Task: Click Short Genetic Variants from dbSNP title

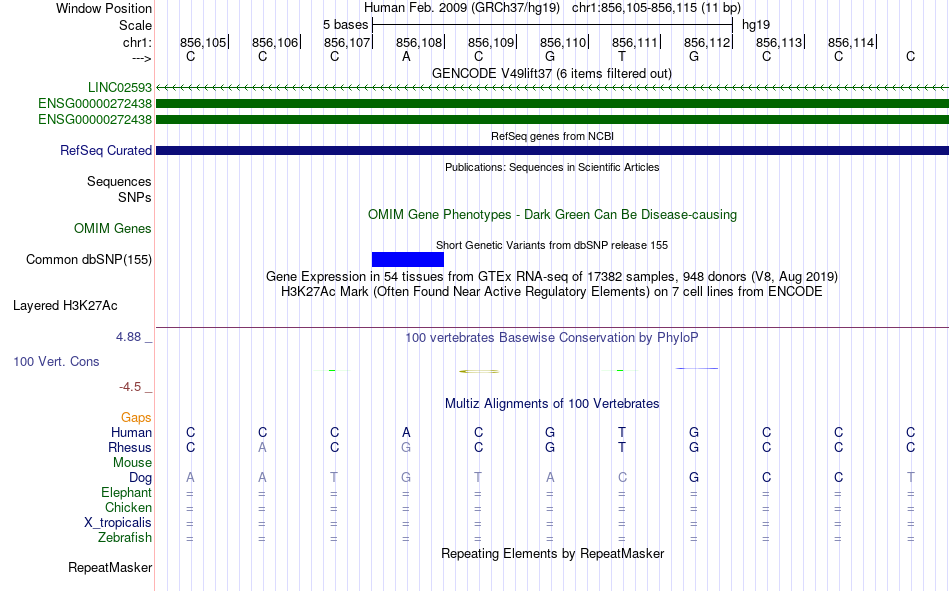Action: point(552,245)
